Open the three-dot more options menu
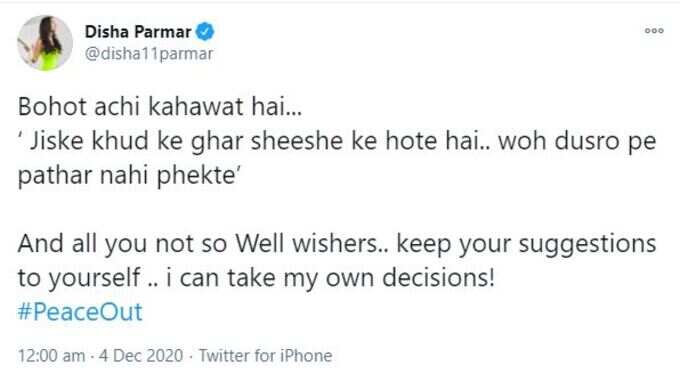 [x=654, y=31]
